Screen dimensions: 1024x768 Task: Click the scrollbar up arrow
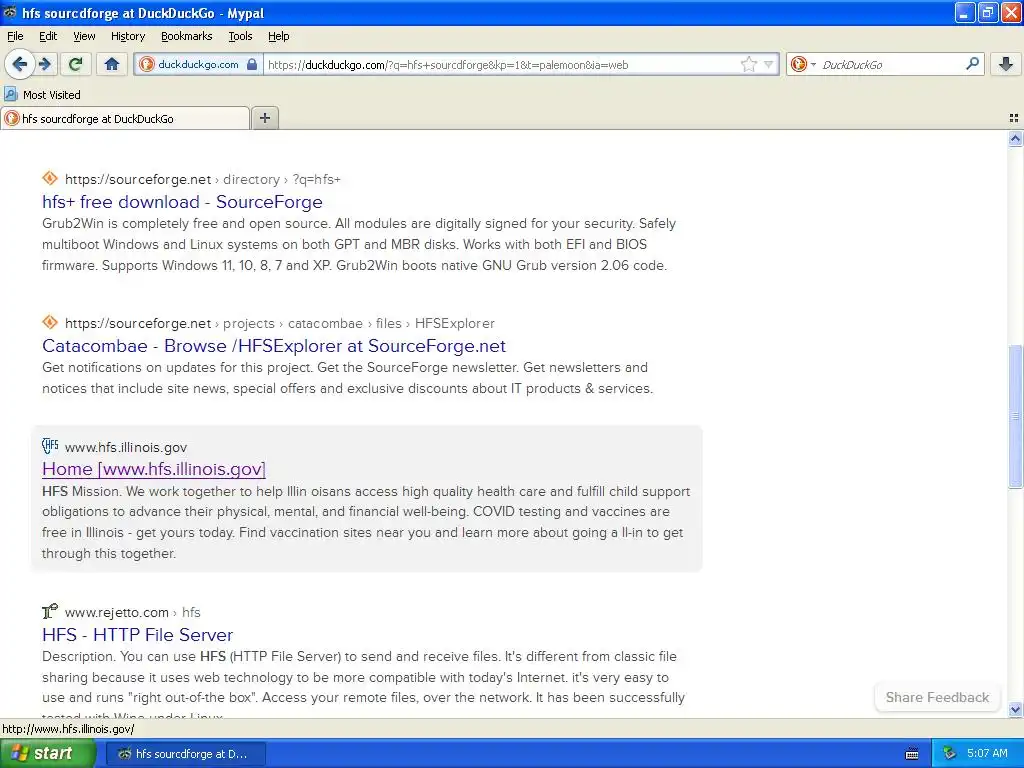click(1015, 138)
